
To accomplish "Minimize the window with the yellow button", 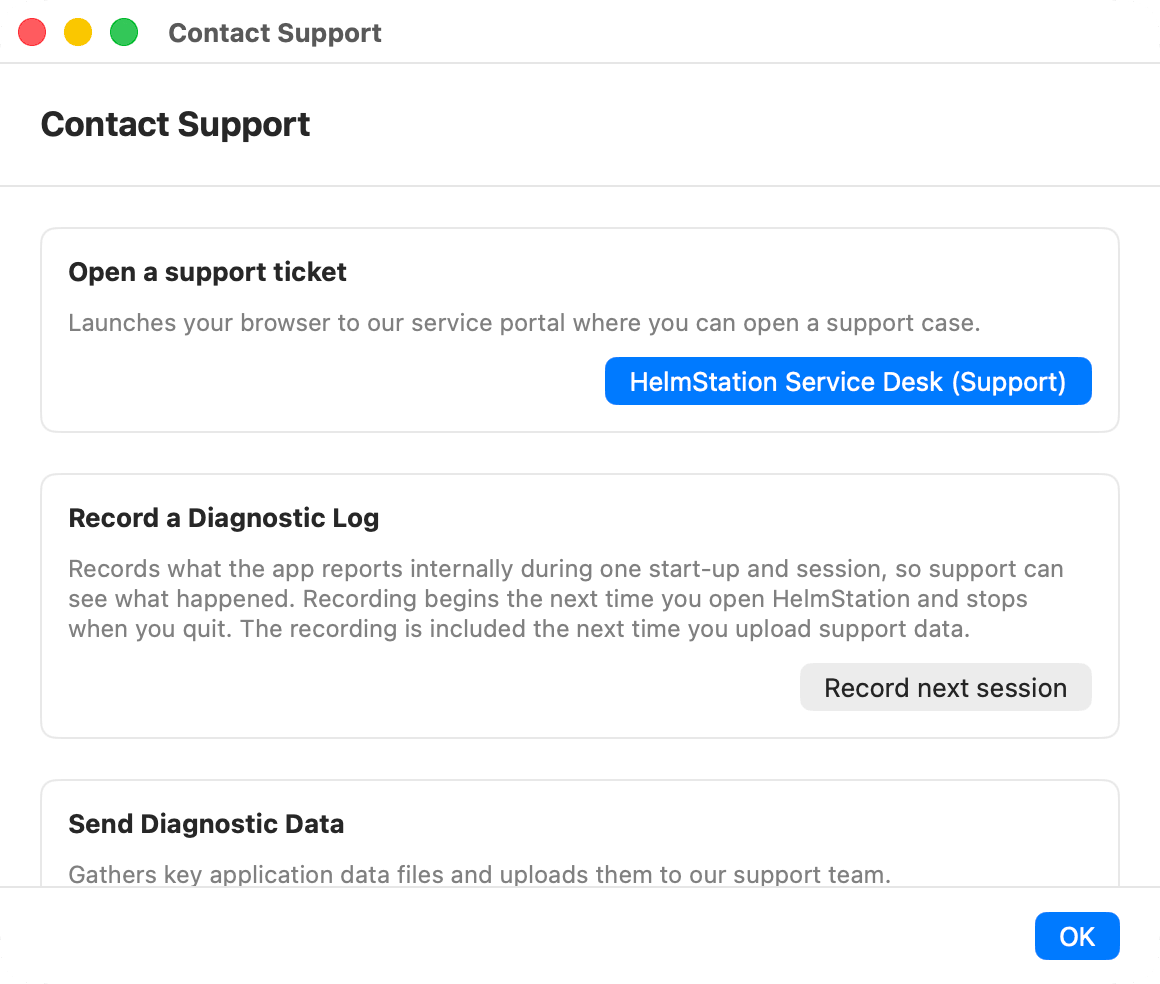I will pyautogui.click(x=78, y=33).
